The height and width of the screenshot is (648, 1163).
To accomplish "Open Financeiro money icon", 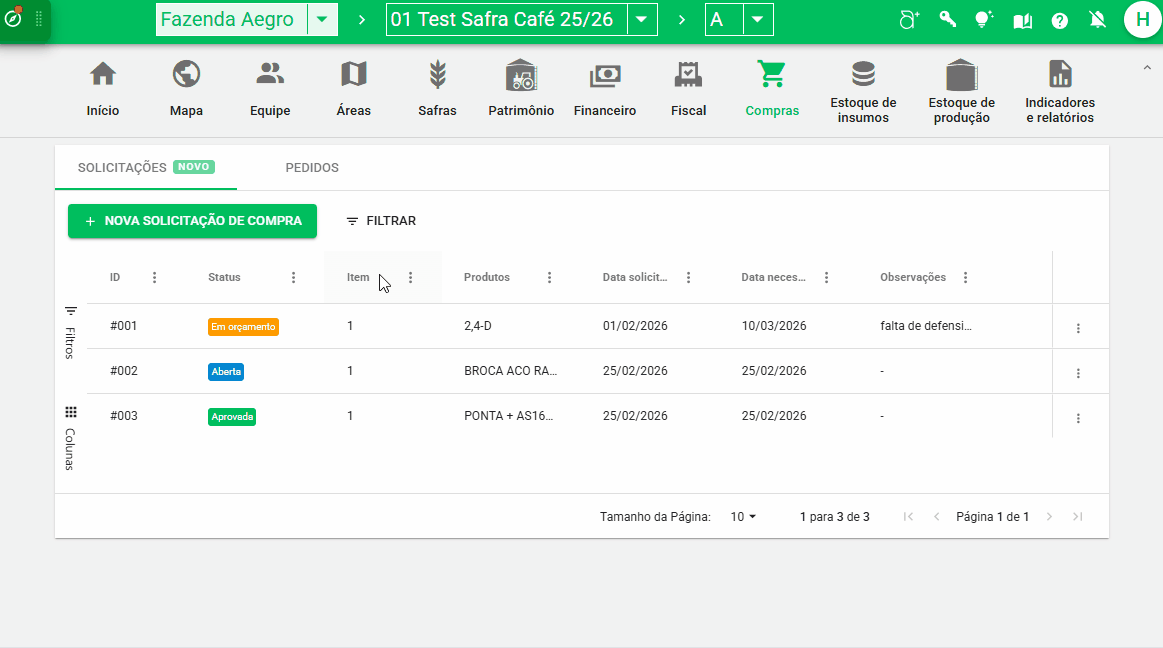I will [x=605, y=75].
